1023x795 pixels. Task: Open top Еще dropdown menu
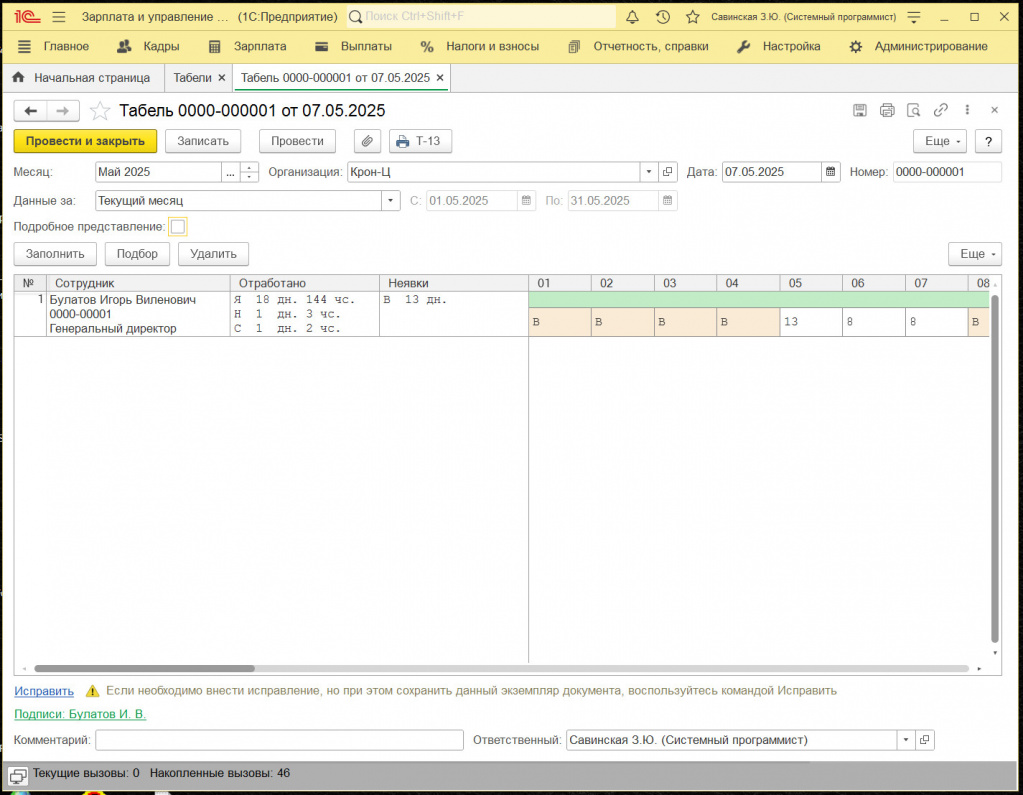(x=939, y=141)
